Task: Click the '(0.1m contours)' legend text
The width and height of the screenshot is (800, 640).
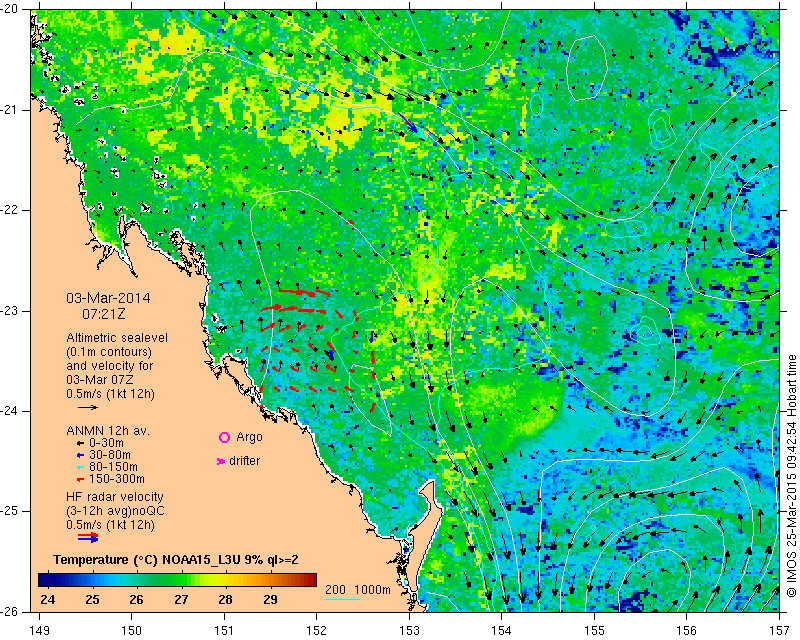Action: (x=109, y=352)
